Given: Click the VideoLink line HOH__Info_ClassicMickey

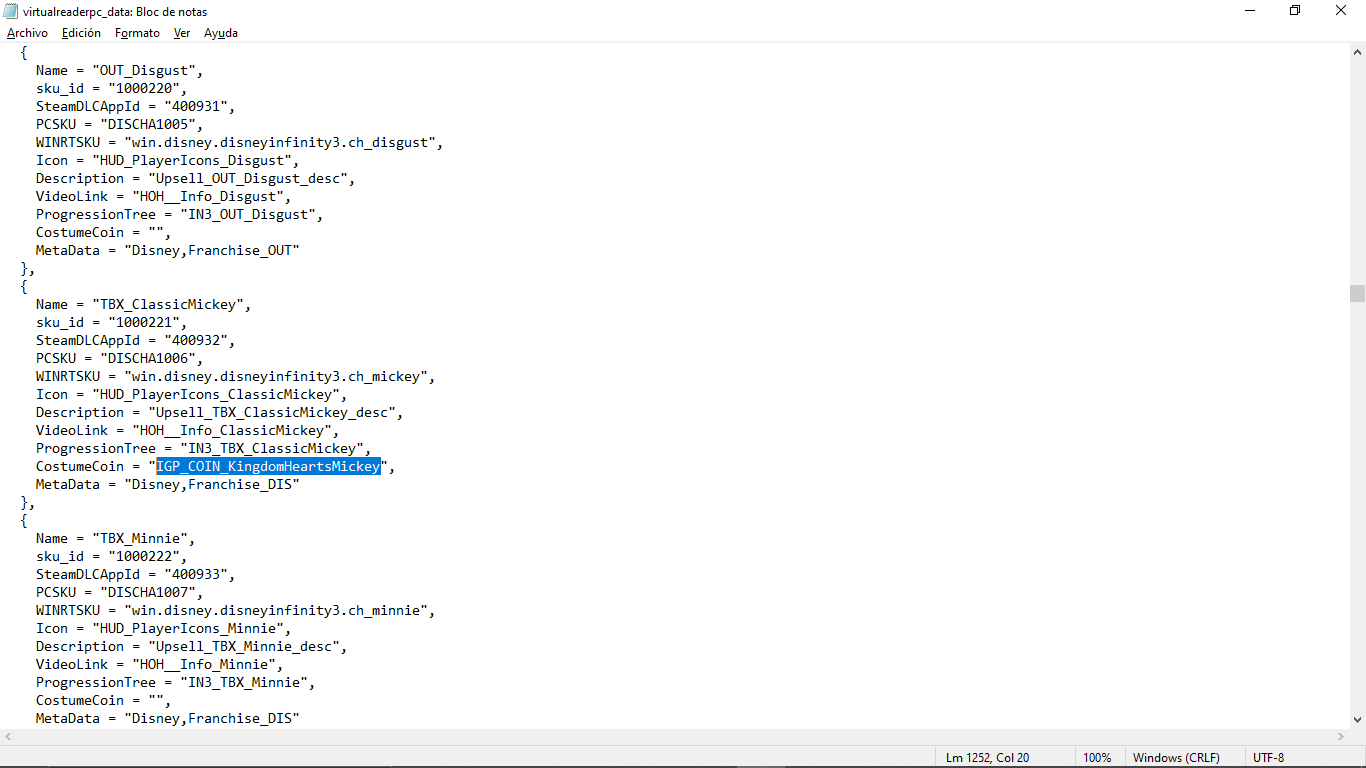Looking at the screenshot, I should (188, 431).
